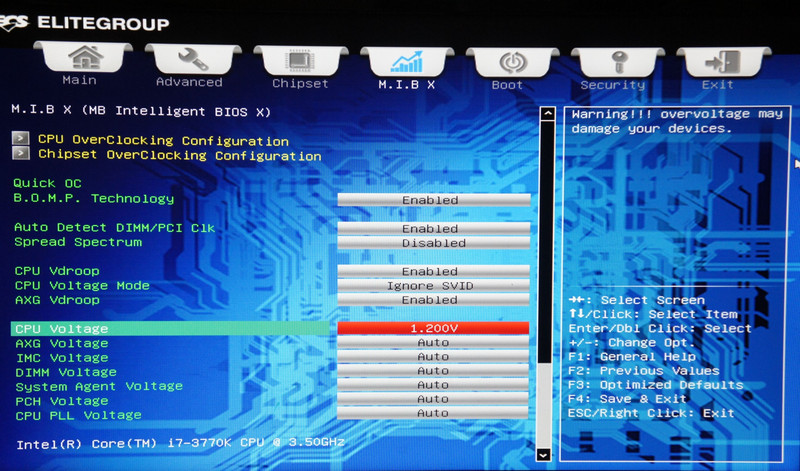Switch to the Boot tab label
The width and height of the screenshot is (800, 471).
(x=507, y=85)
